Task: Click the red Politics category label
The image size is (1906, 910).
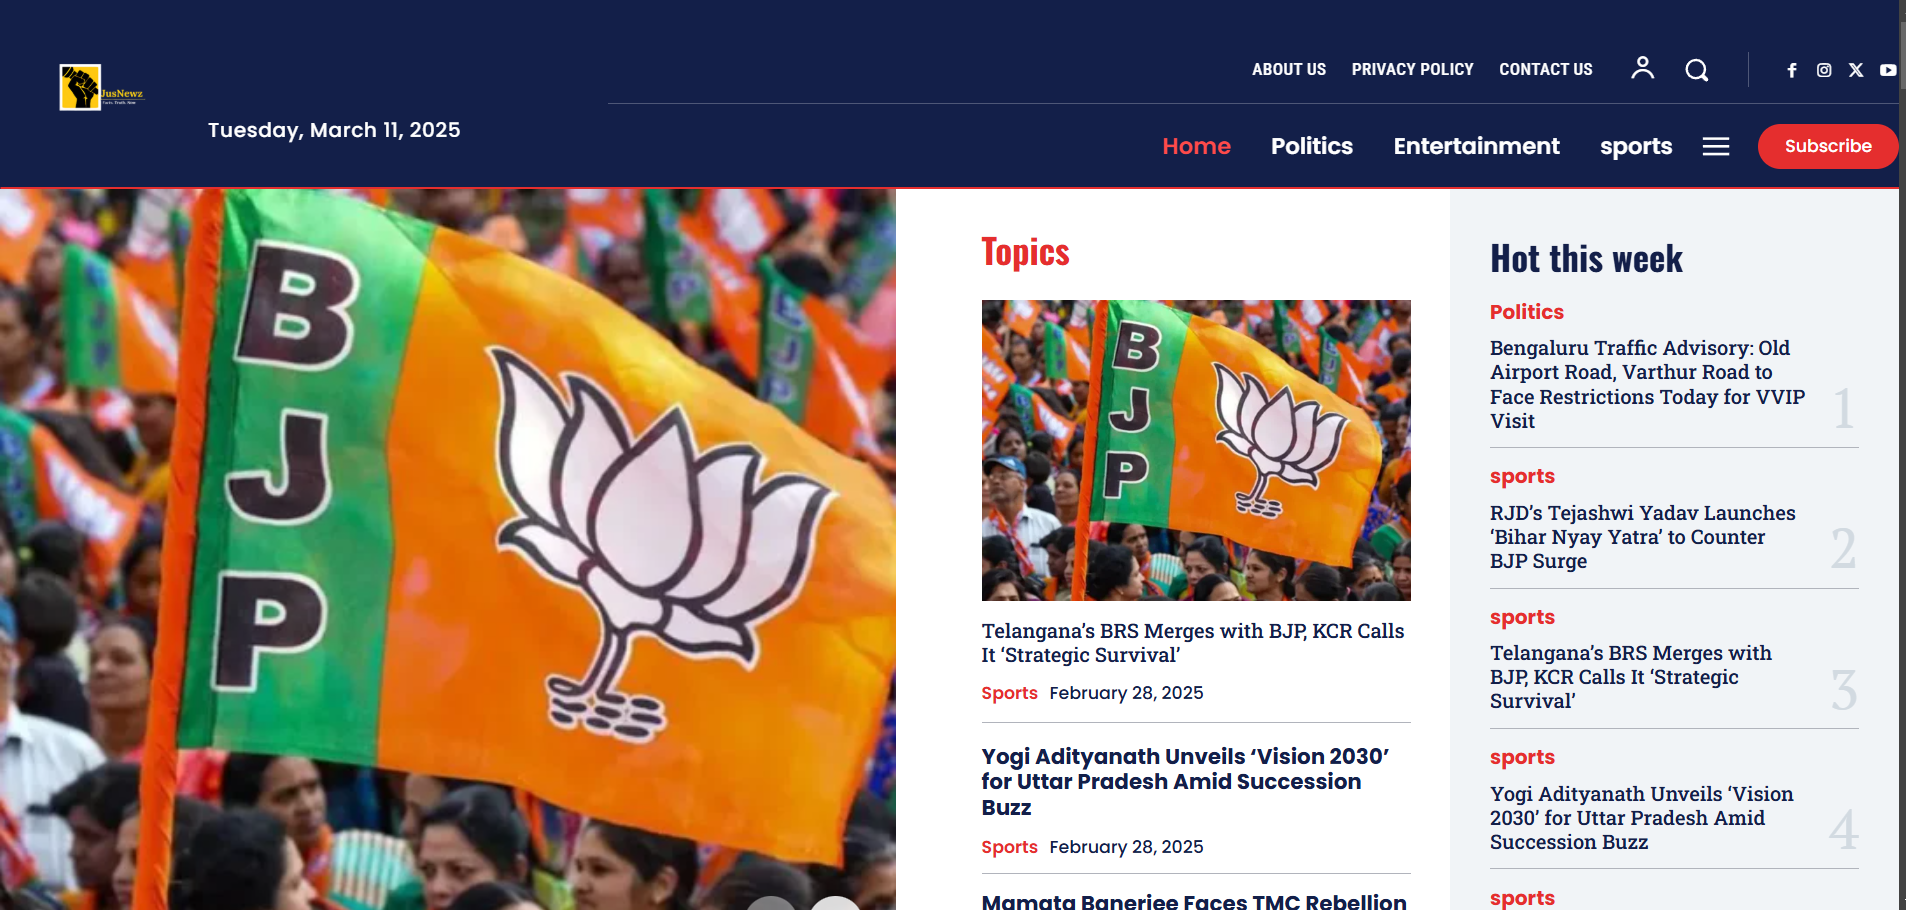Action: click(x=1526, y=312)
